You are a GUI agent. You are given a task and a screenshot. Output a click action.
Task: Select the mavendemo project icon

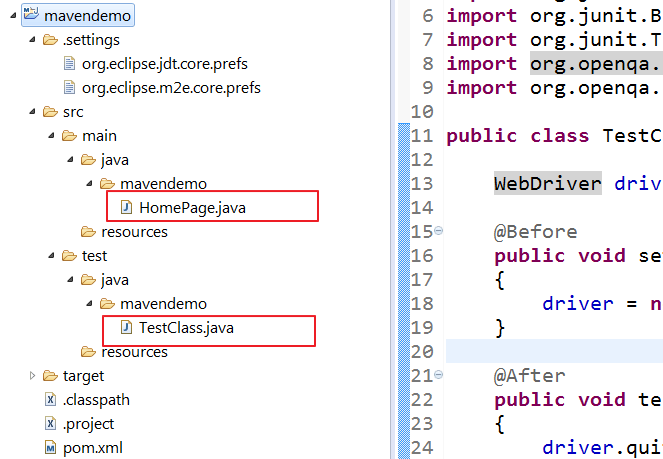click(31, 14)
